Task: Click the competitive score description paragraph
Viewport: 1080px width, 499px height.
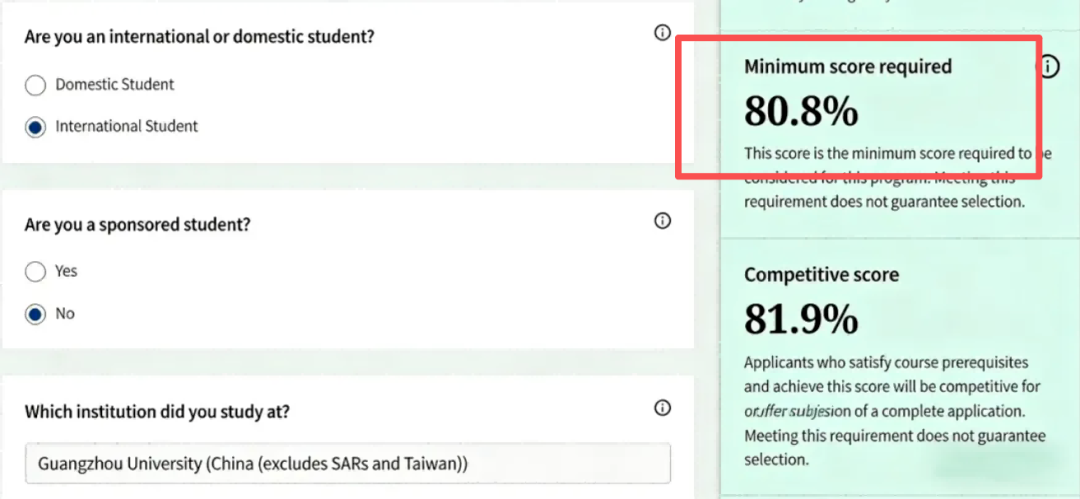Action: pos(893,411)
